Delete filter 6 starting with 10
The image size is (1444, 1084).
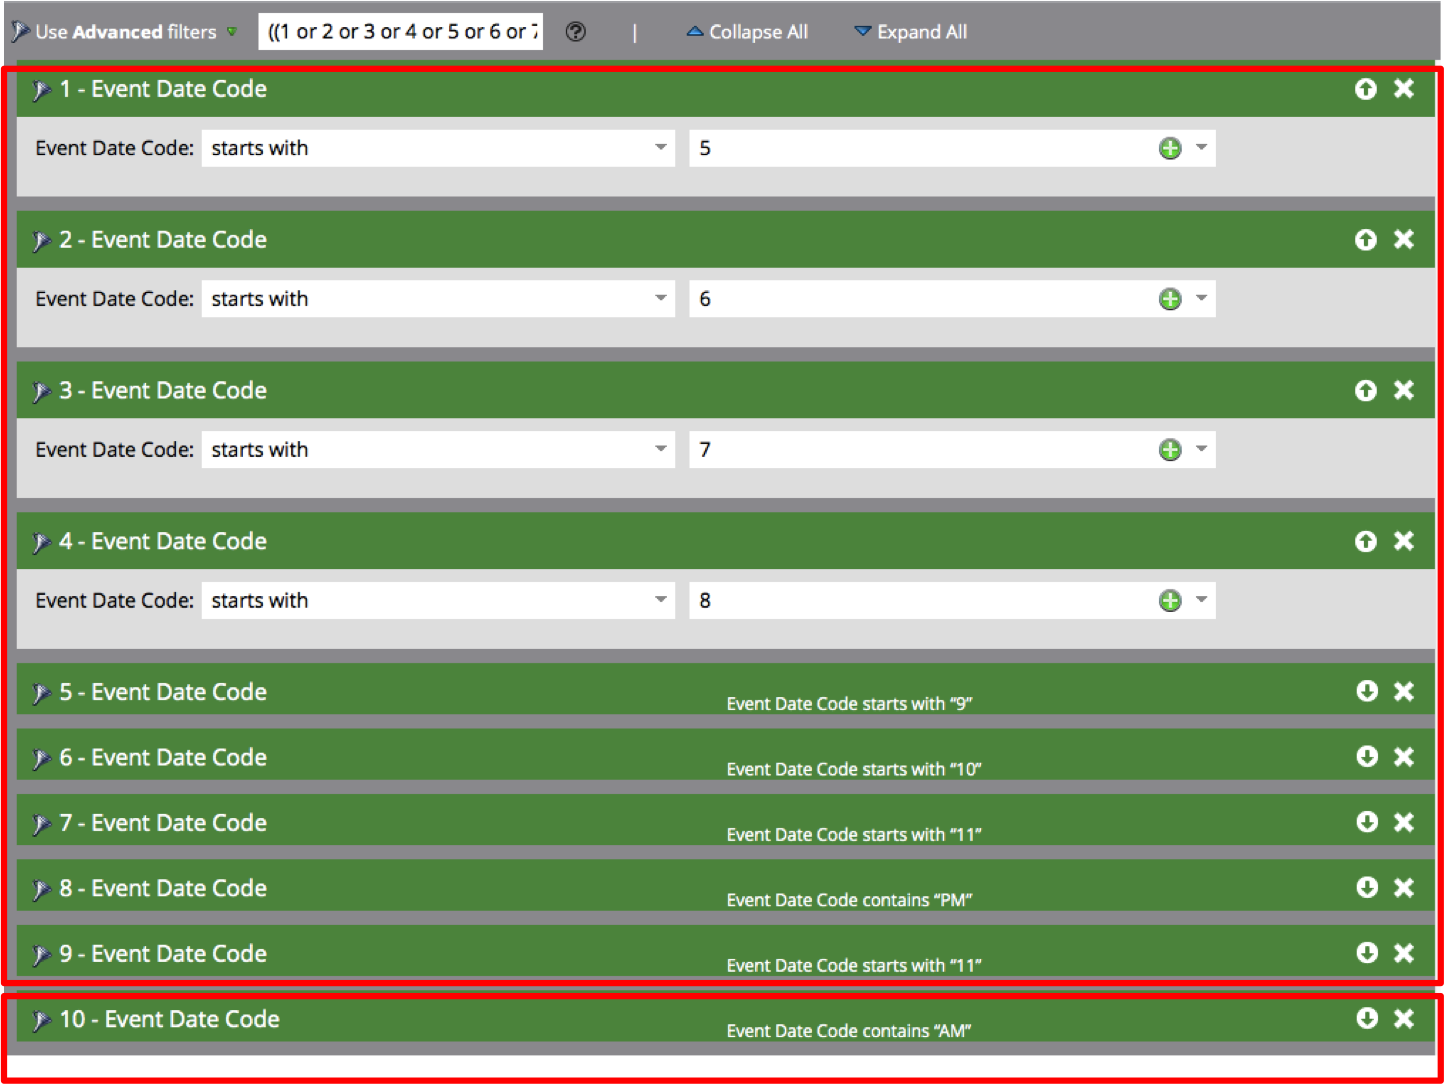(x=1404, y=757)
